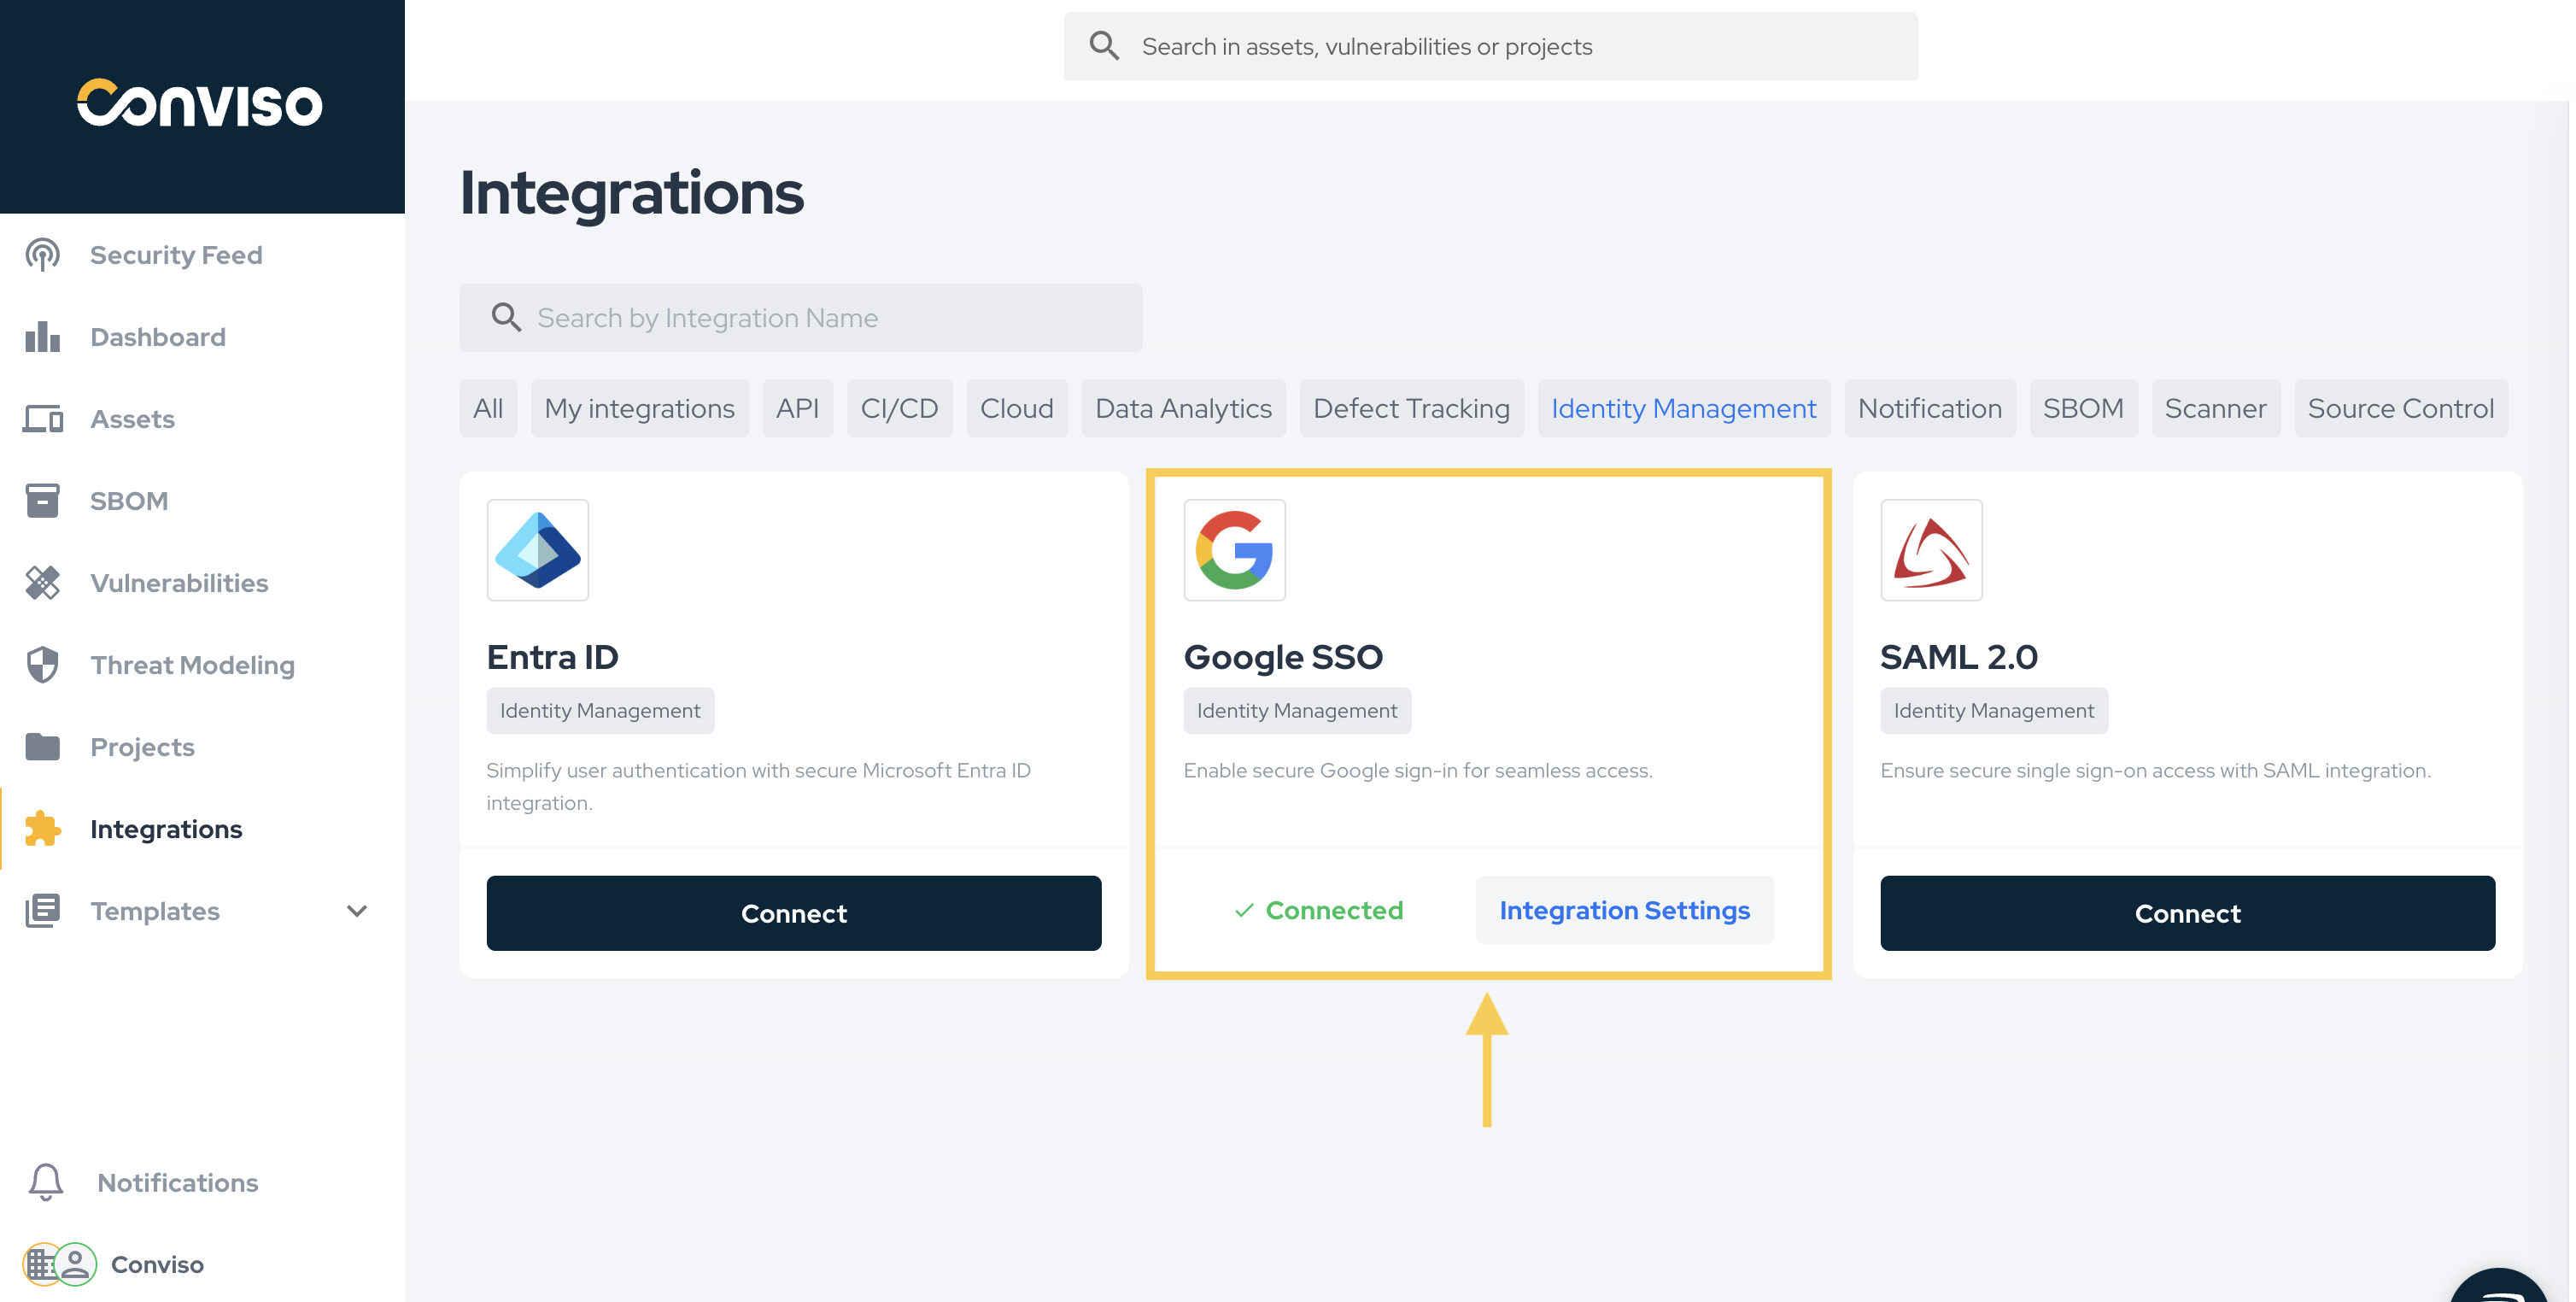This screenshot has width=2576, height=1302.
Task: Open Notifications label in sidebar
Action: [x=178, y=1182]
